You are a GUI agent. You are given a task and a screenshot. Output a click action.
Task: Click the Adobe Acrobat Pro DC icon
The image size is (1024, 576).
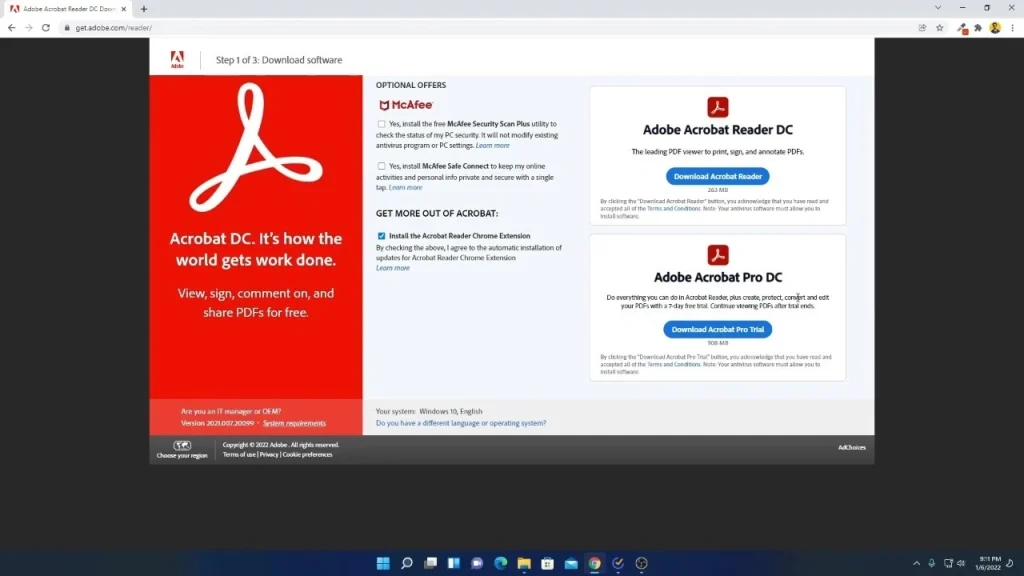pos(718,257)
